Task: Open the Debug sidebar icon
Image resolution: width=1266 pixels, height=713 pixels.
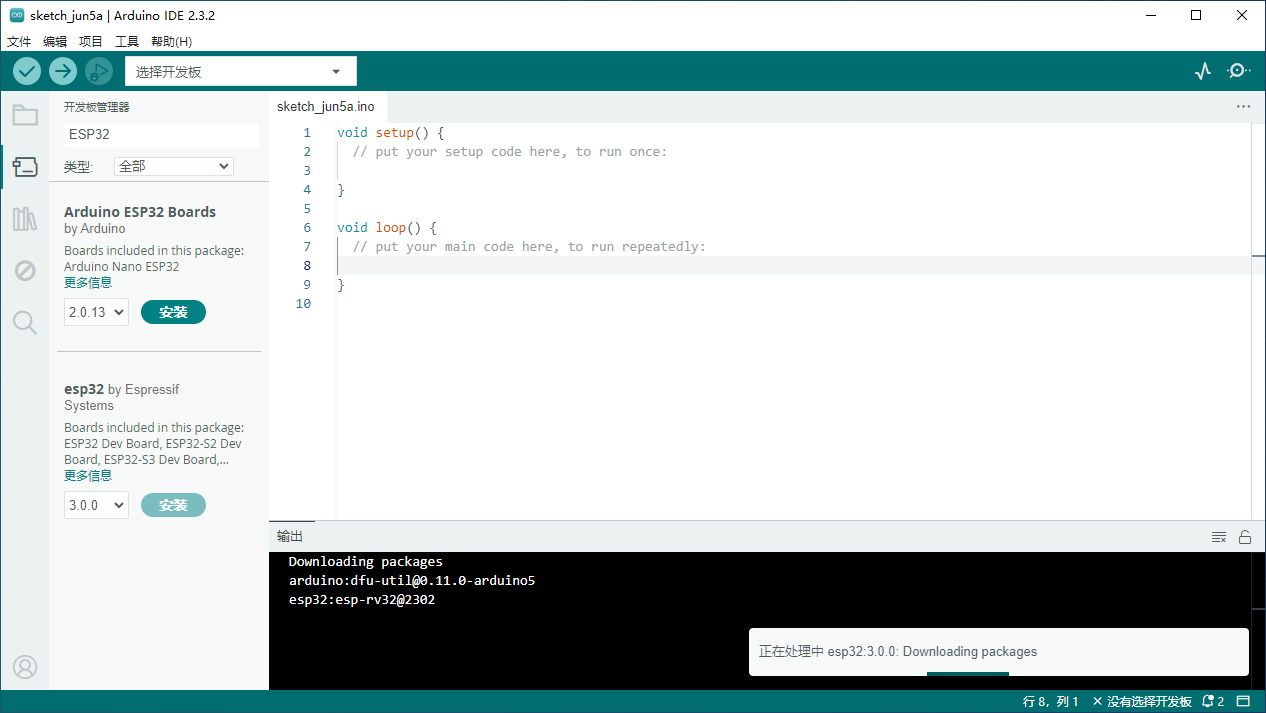Action: coord(25,270)
